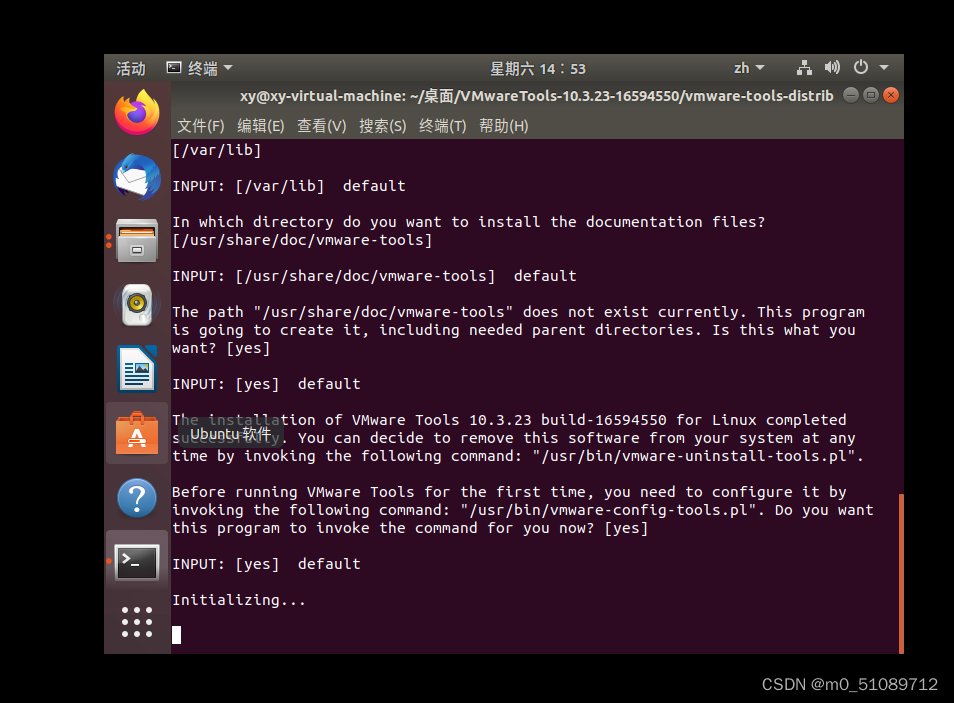Image resolution: width=954 pixels, height=703 pixels.
Task: Open Ubuntu Software store icon
Action: click(137, 433)
